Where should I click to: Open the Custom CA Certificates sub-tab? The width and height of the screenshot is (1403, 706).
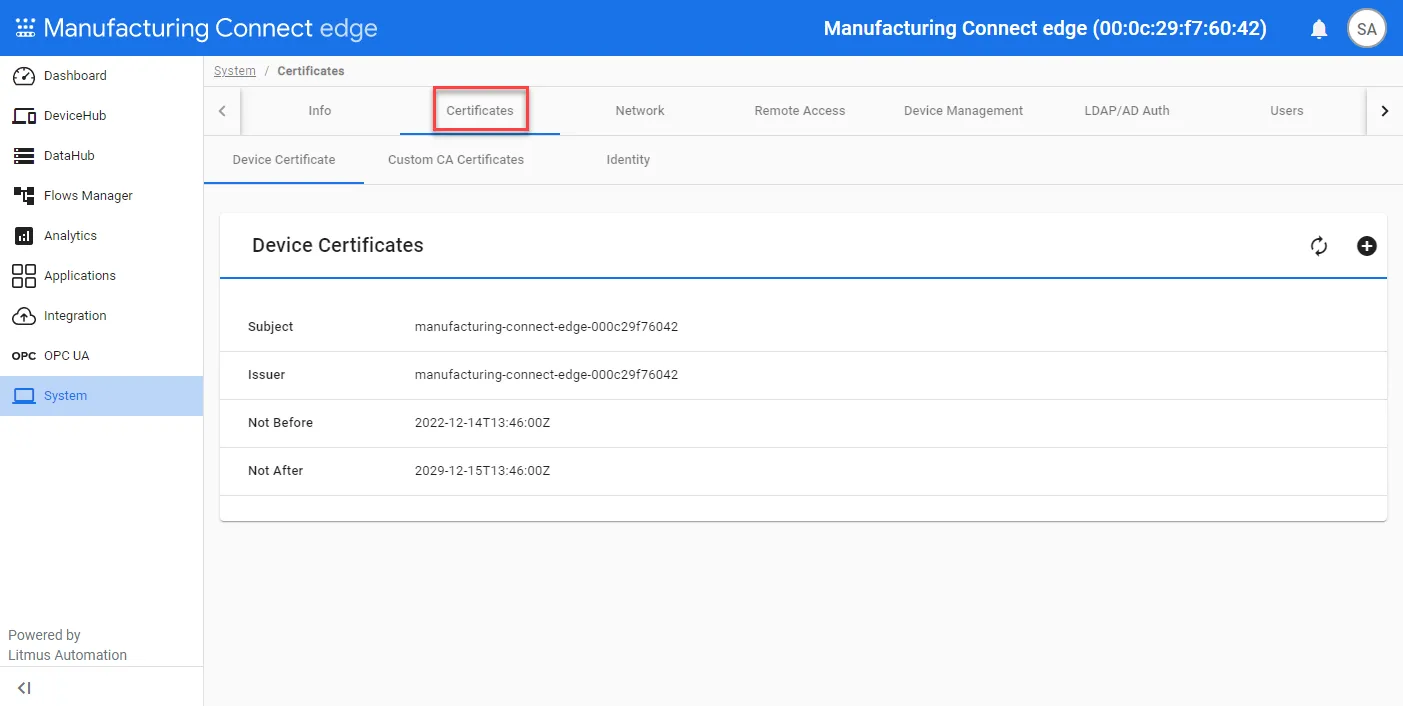click(x=456, y=160)
